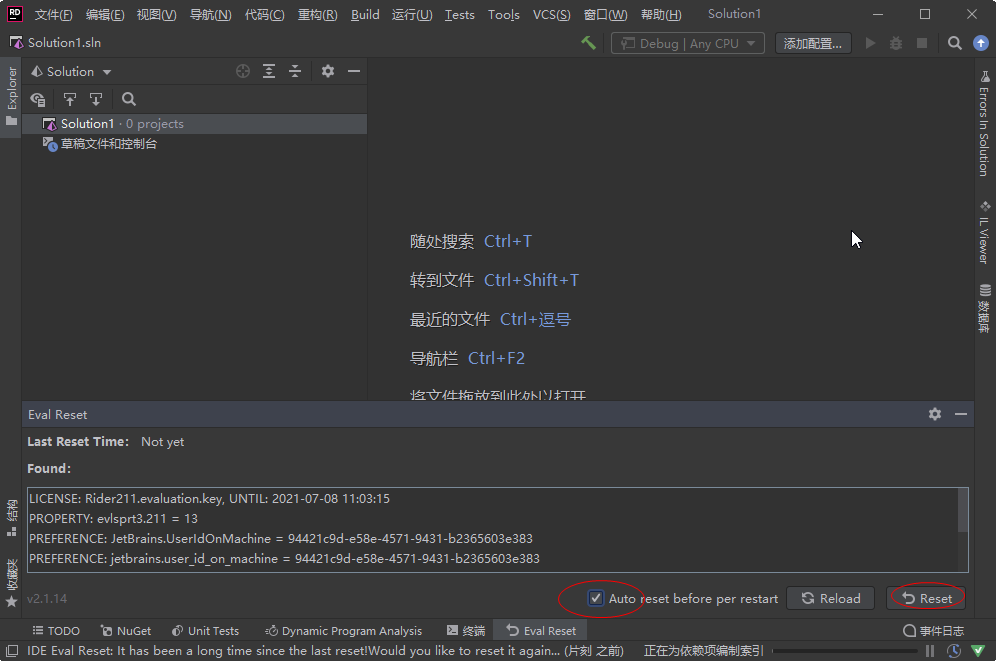This screenshot has width=996, height=661.
Task: Open the TODO tool window tab
Action: coord(56,631)
